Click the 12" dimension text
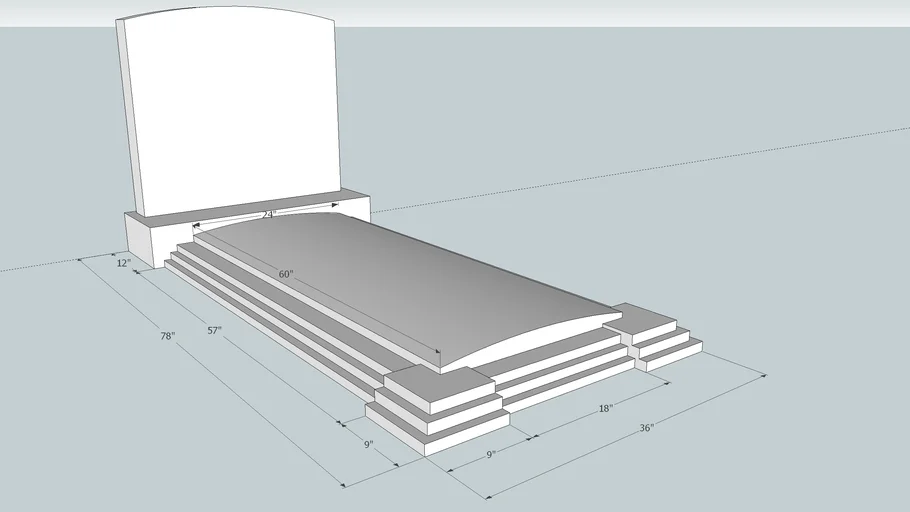This screenshot has width=910, height=512. (x=124, y=263)
